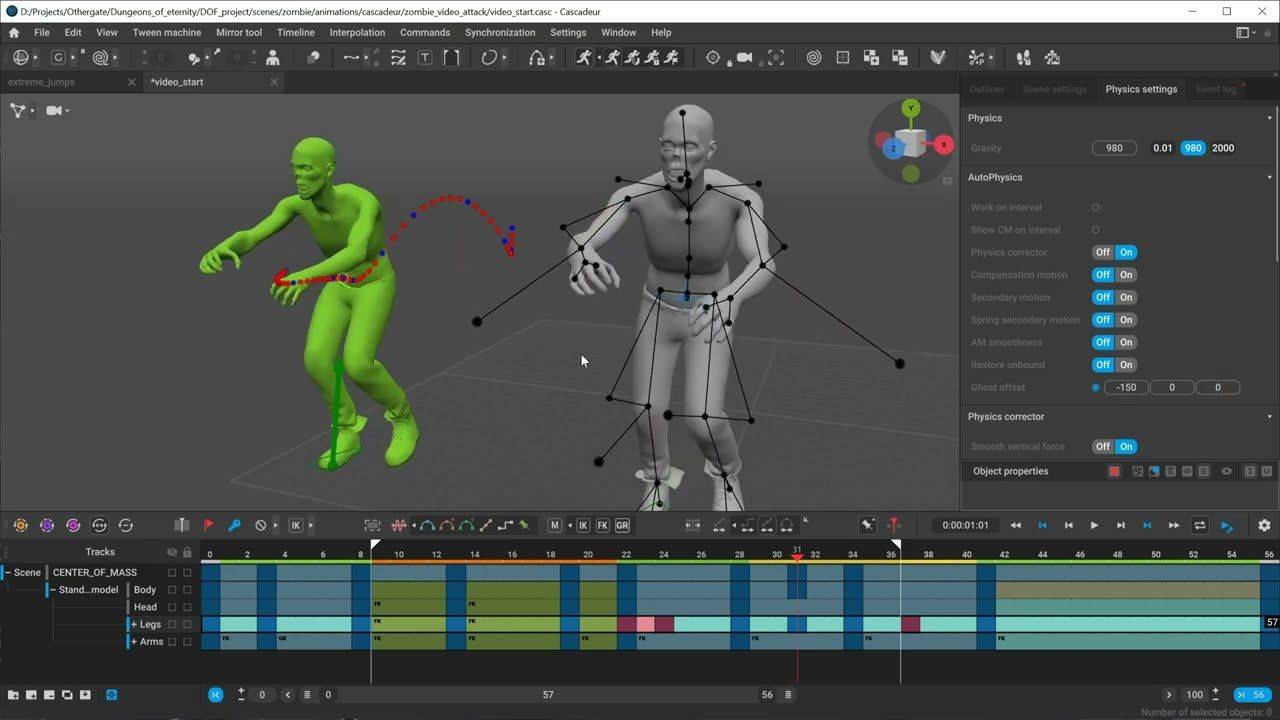Click the blue key icon on the timeline toolbar

235,525
